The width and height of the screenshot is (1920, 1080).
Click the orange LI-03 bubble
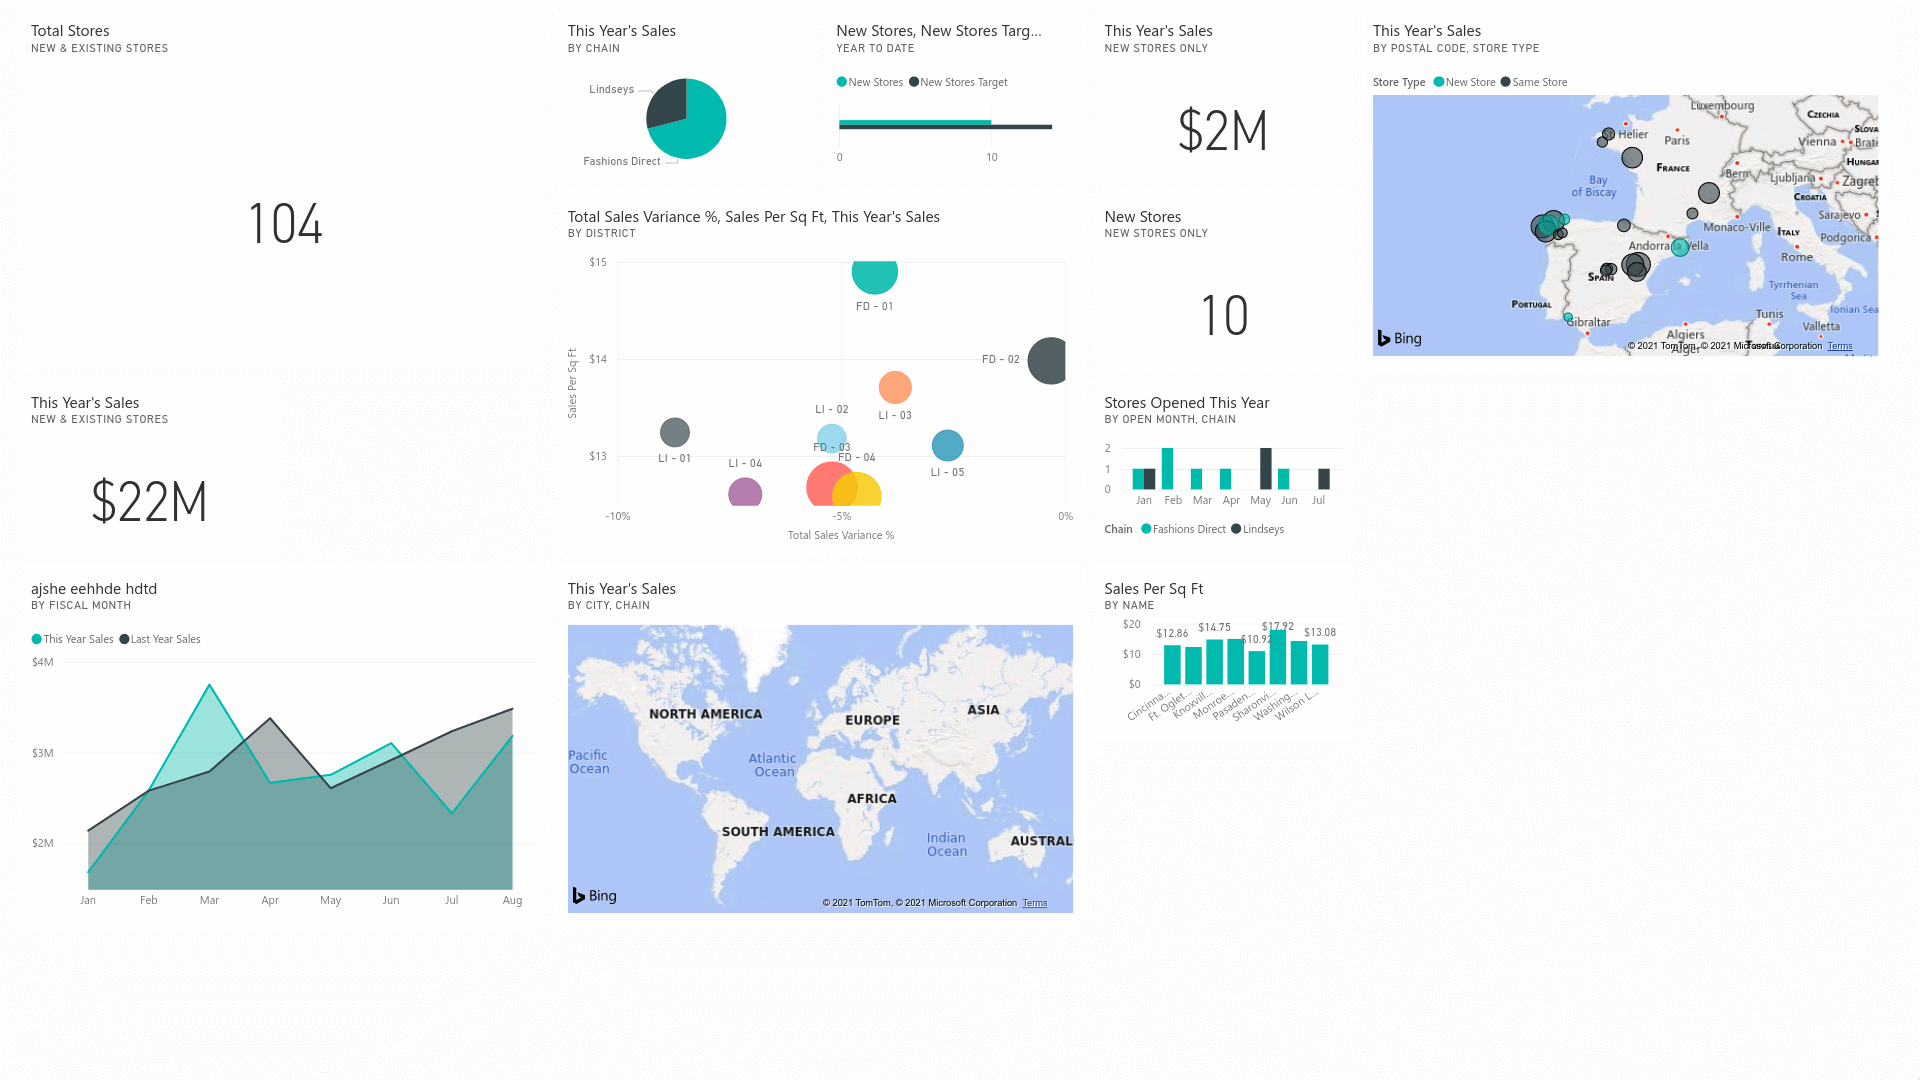point(895,388)
